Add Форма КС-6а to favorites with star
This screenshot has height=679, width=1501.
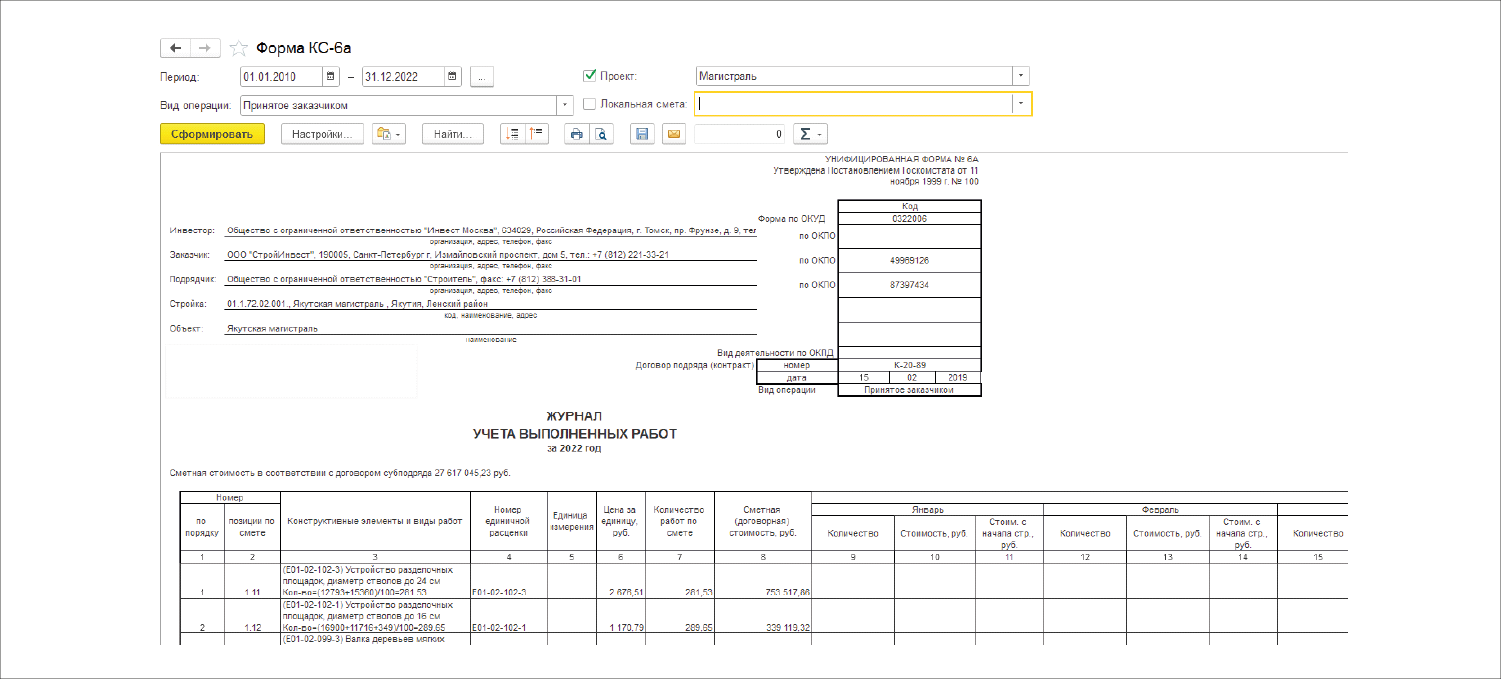(x=239, y=48)
